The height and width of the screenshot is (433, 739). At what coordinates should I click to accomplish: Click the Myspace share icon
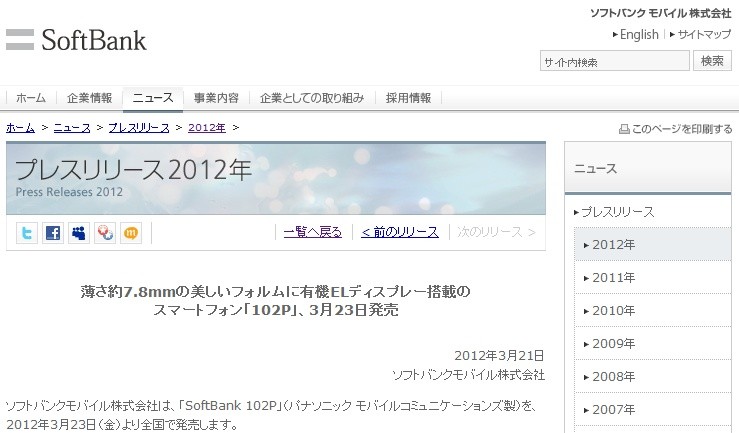tap(79, 233)
